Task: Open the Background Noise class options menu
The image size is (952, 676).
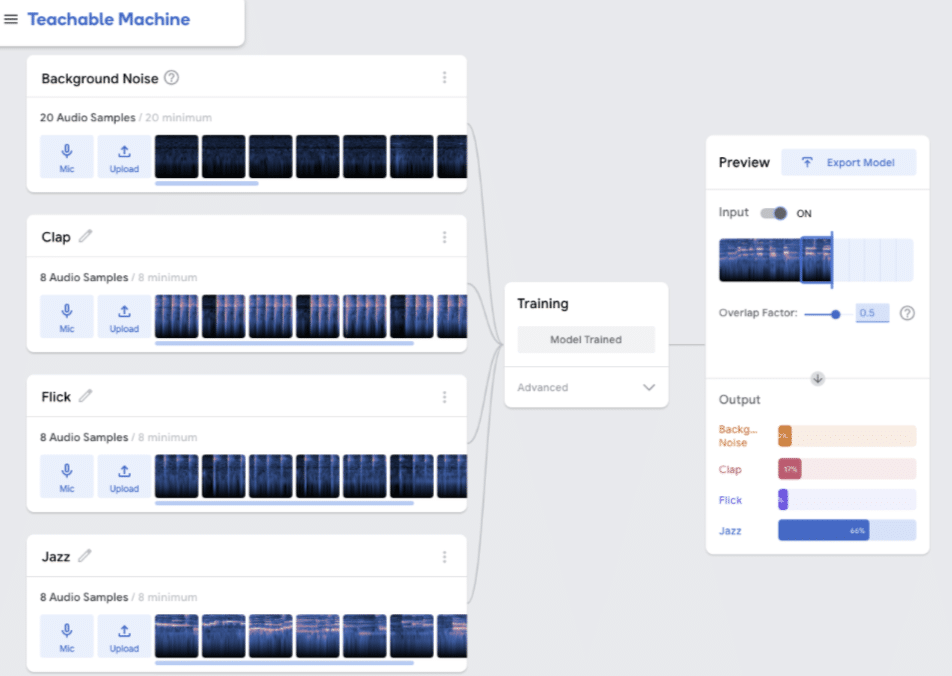Action: pyautogui.click(x=444, y=78)
